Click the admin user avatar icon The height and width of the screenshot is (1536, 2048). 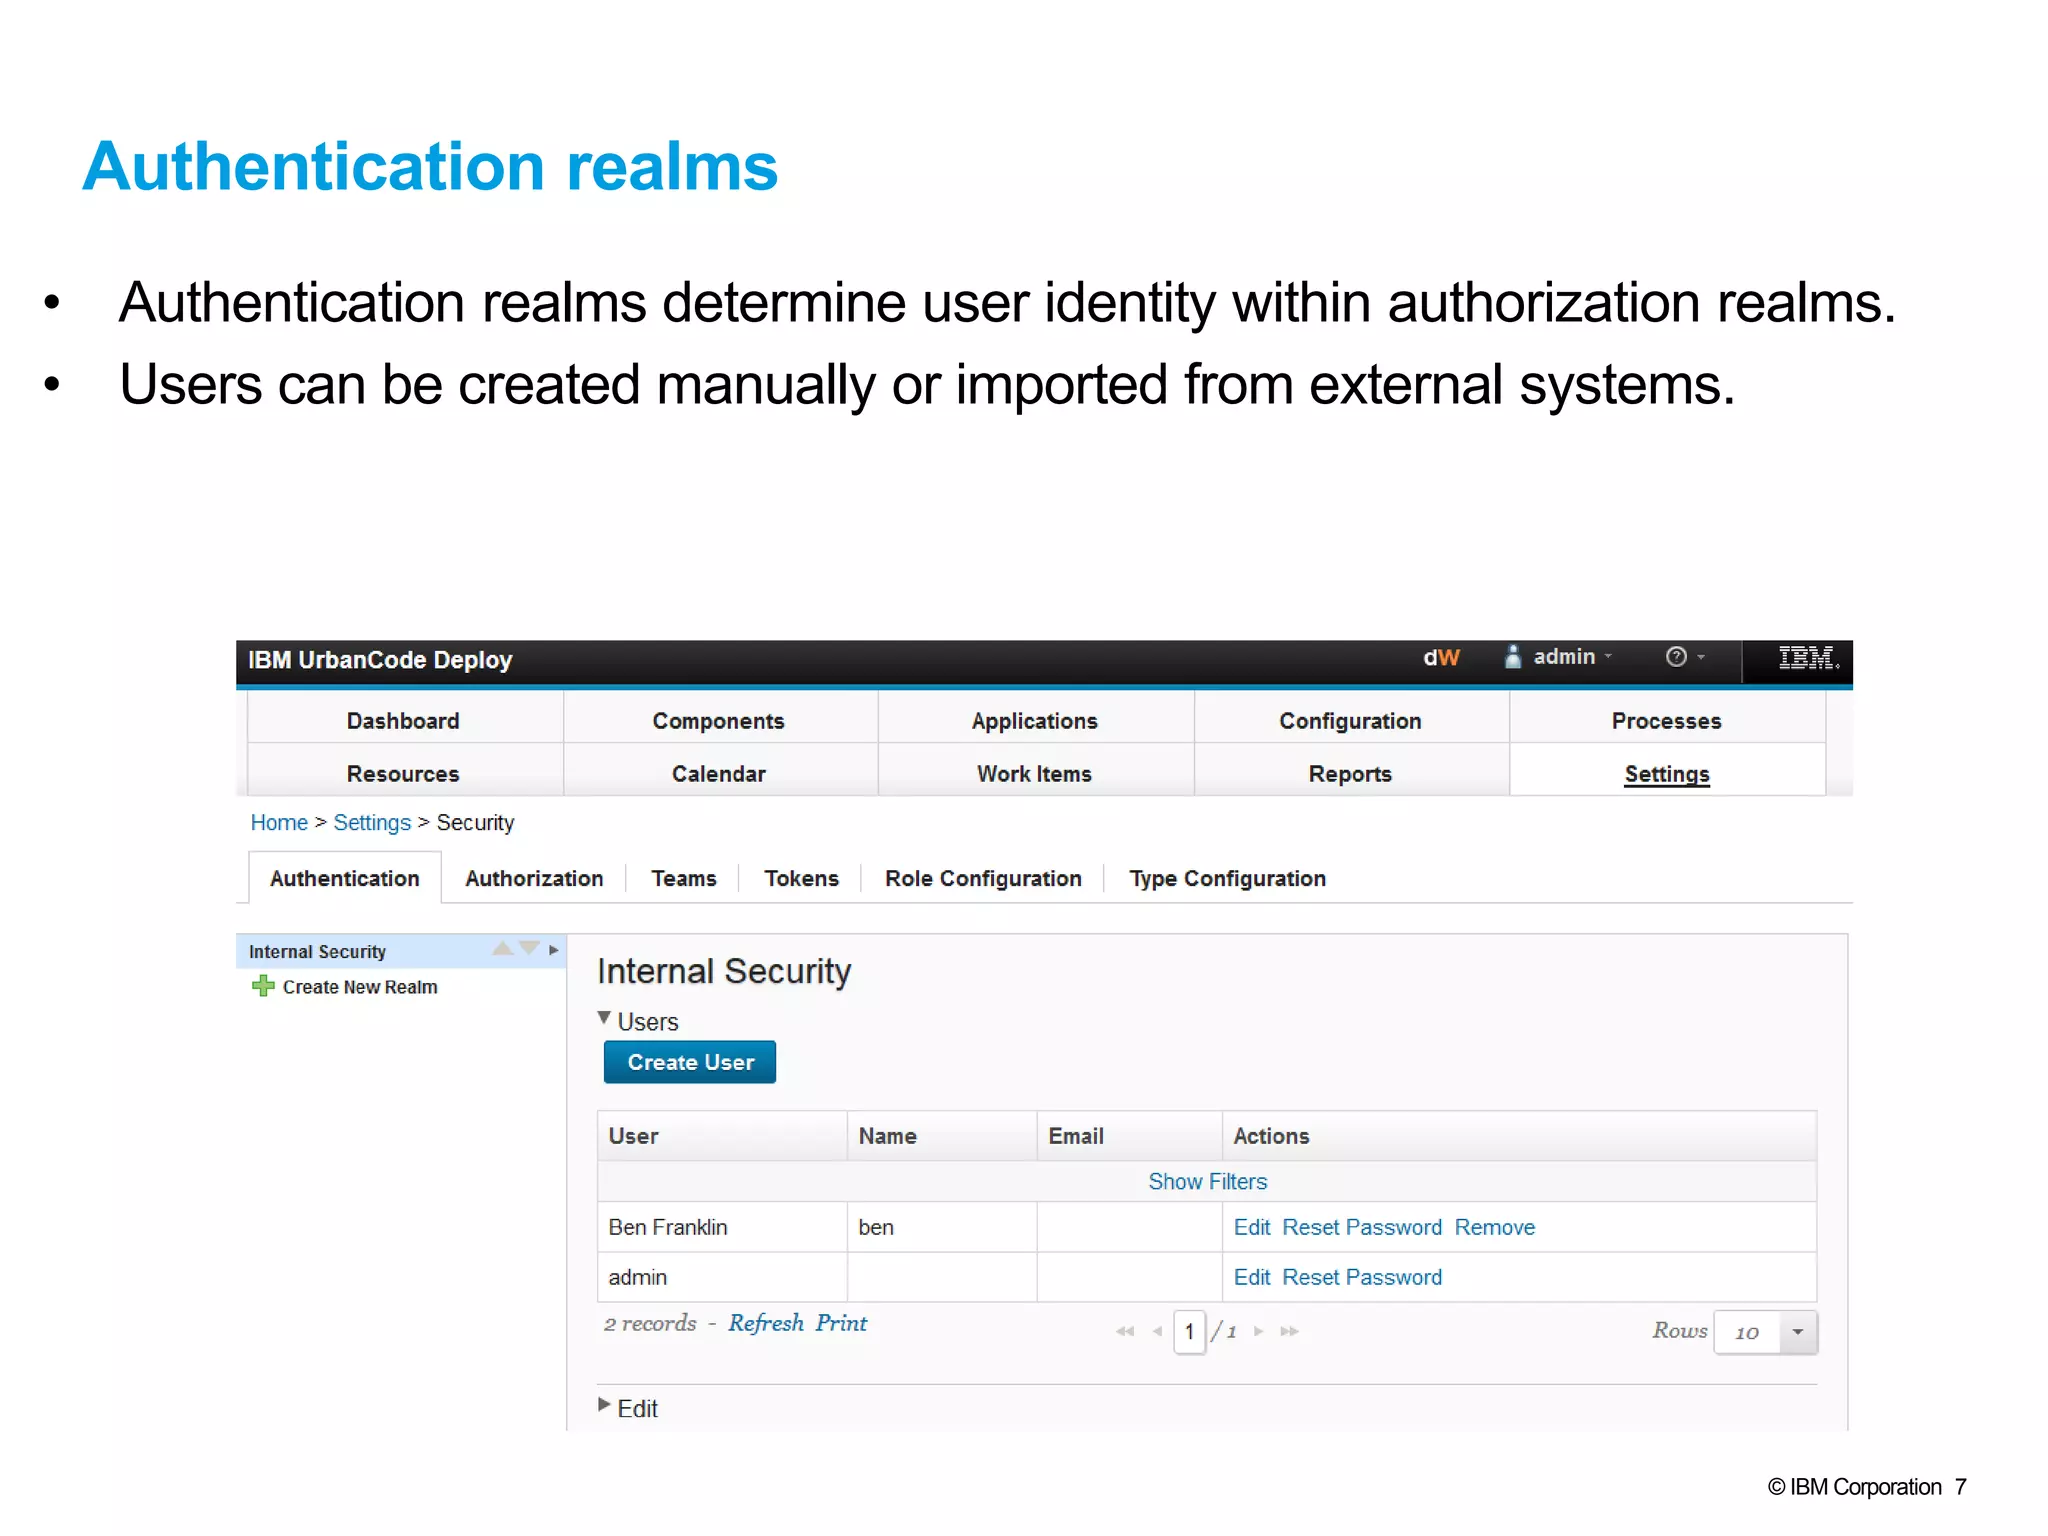click(1513, 656)
